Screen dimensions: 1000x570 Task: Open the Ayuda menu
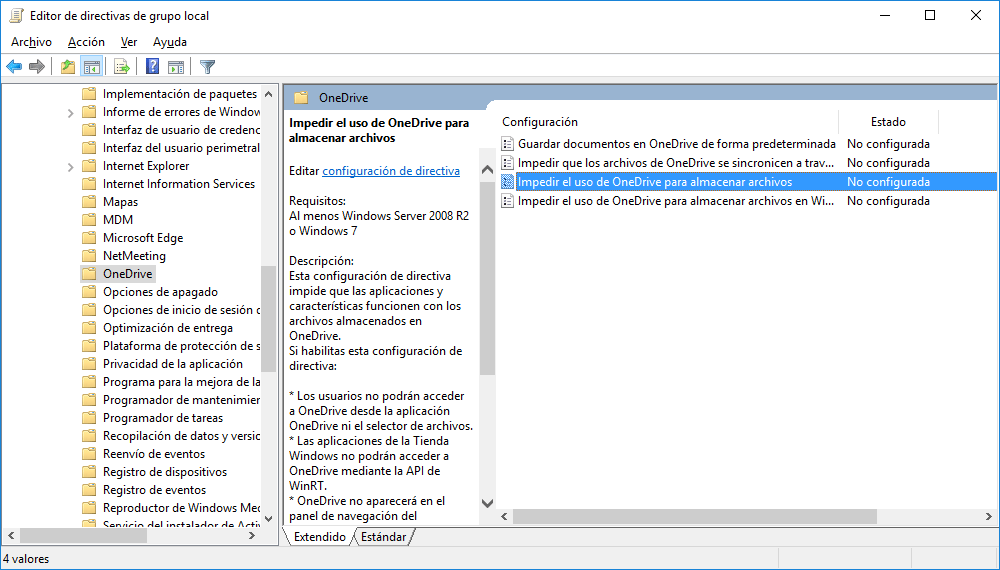tap(170, 42)
